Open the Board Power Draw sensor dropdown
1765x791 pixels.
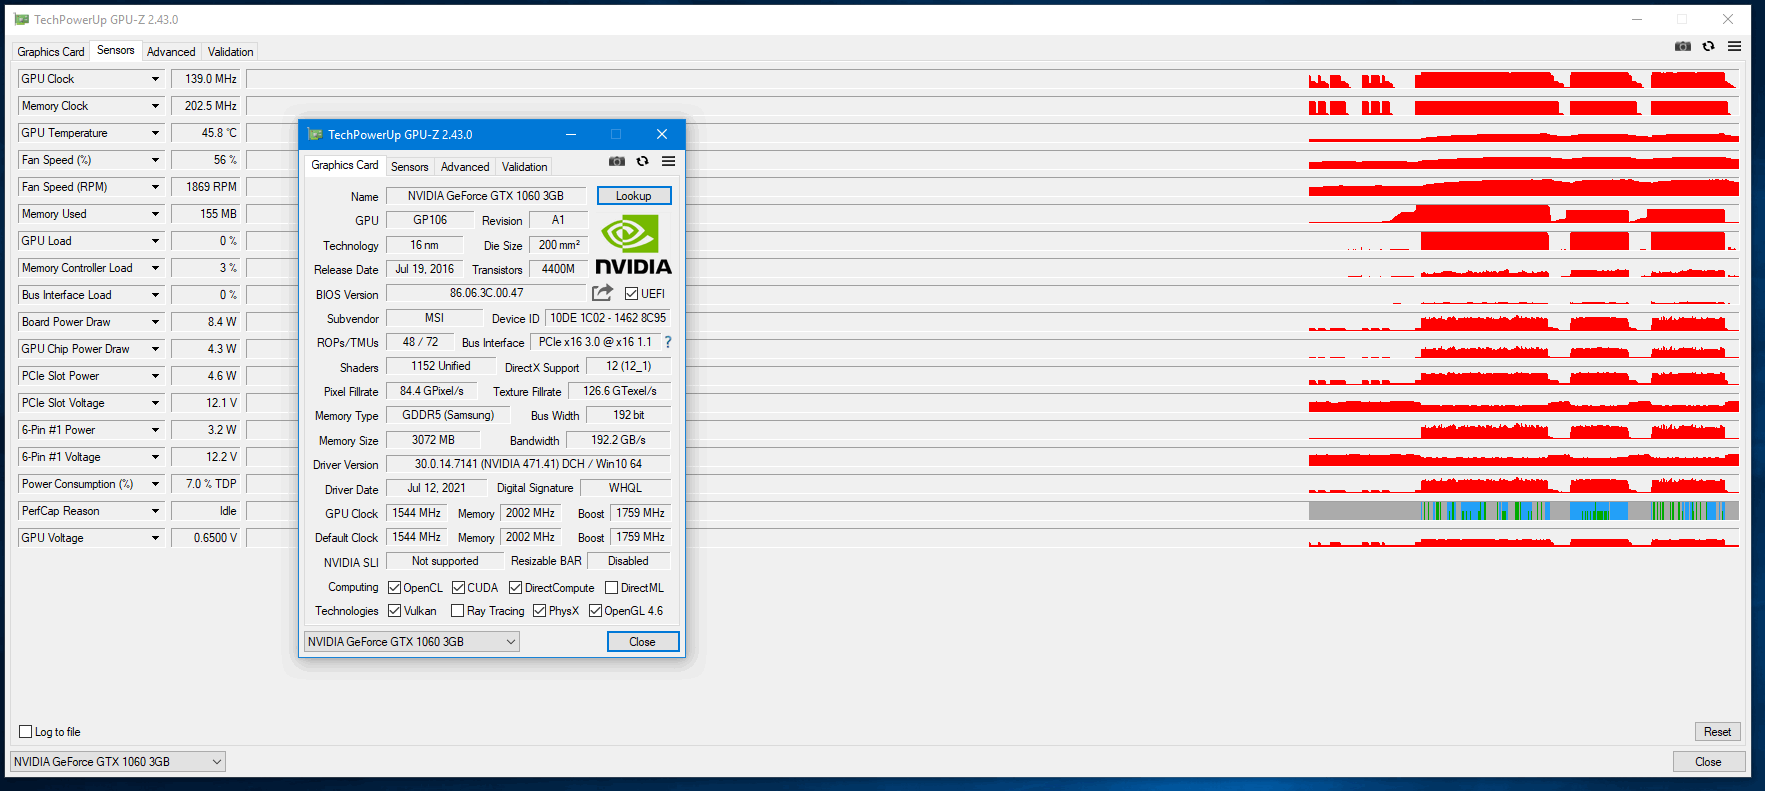155,322
